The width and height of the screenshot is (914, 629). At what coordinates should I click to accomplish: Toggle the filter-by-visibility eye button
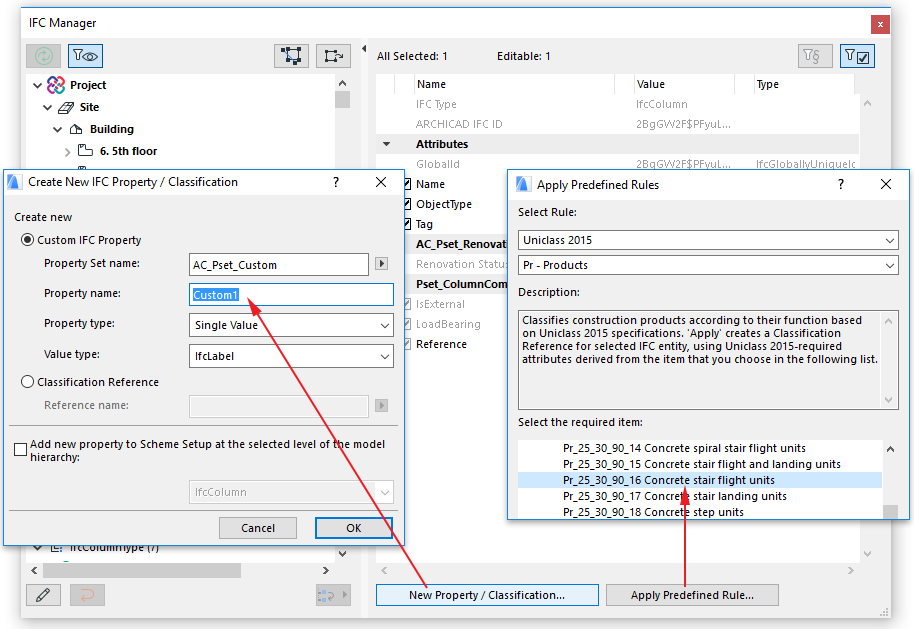pyautogui.click(x=85, y=56)
